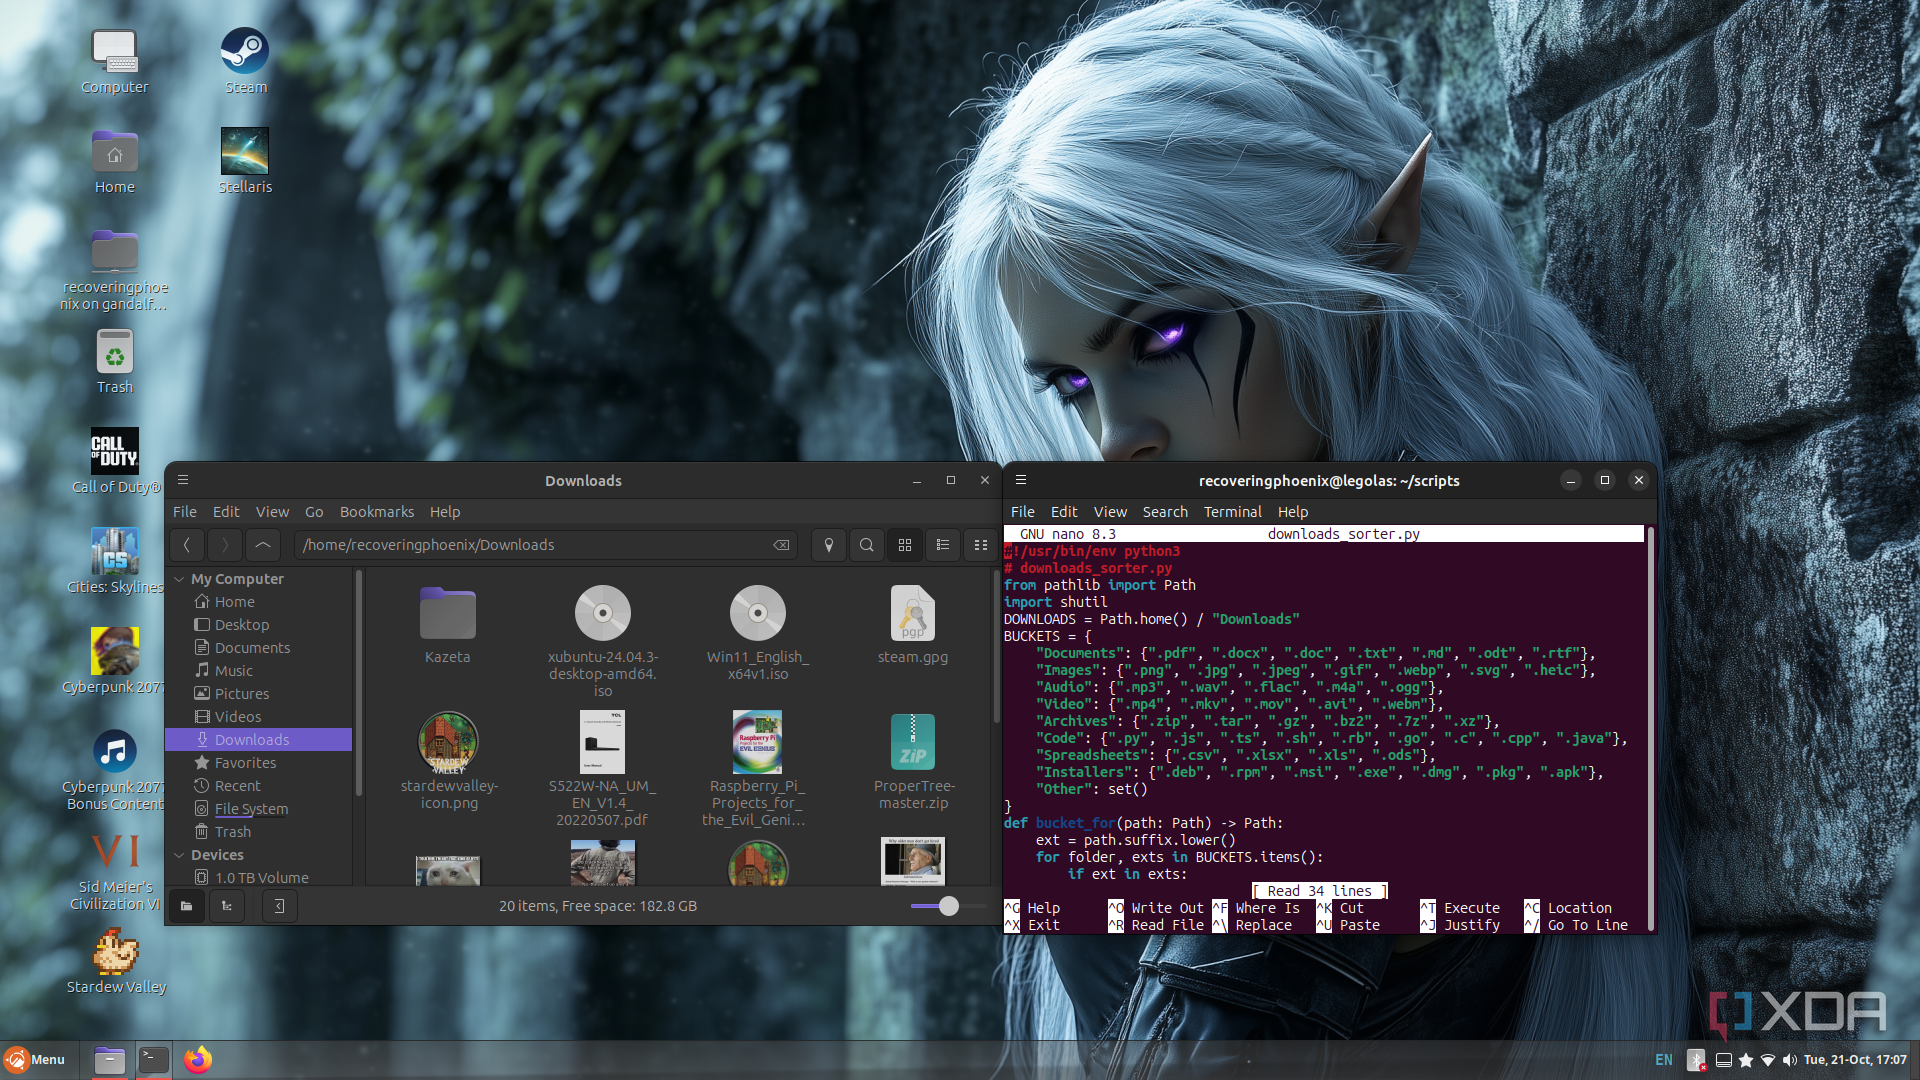Viewport: 1920px width, 1080px height.
Task: Select the Win11_English_x64v1.iso file
Action: [758, 633]
